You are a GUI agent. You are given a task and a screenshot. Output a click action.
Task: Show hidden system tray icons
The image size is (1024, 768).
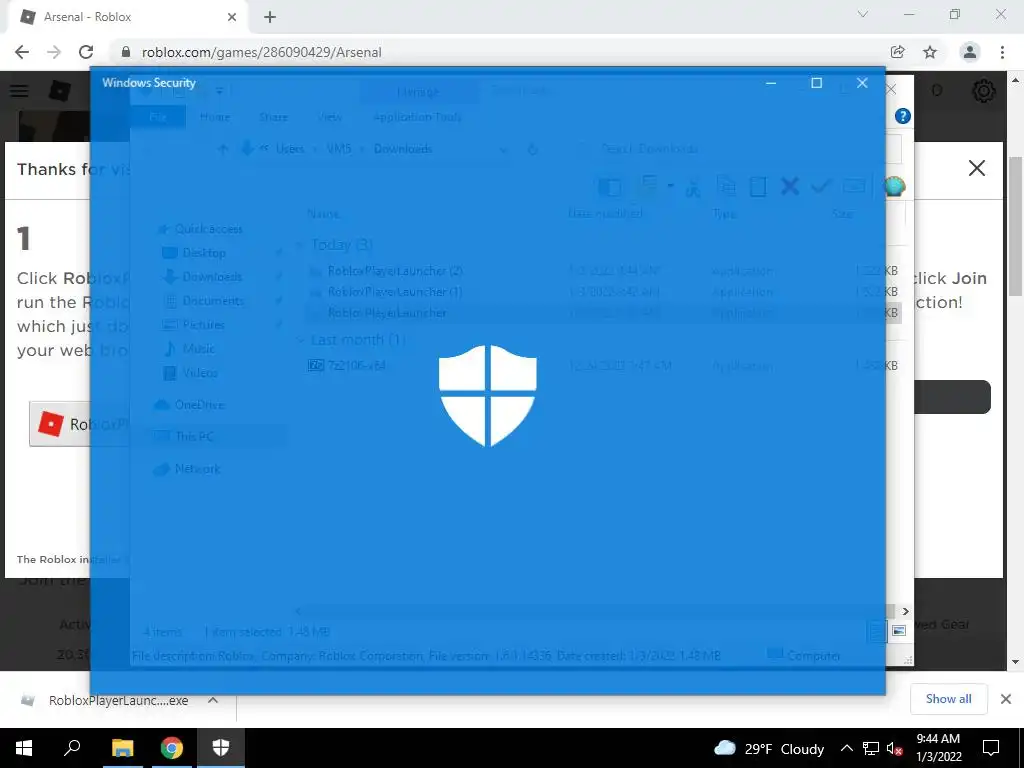[846, 748]
